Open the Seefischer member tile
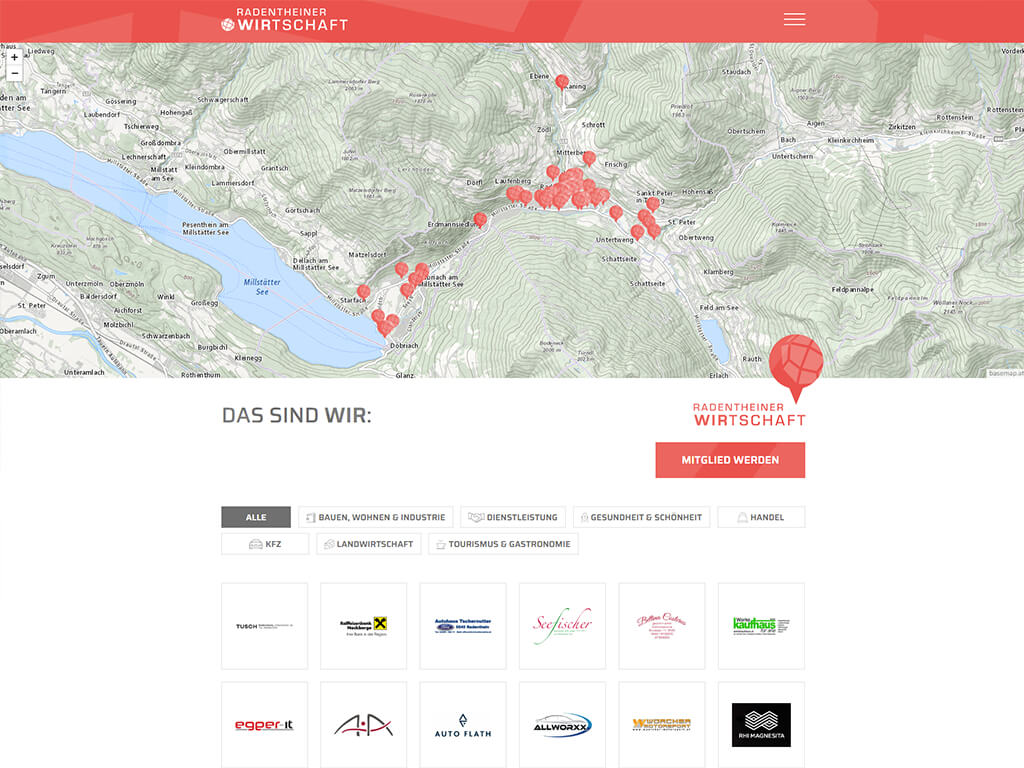This screenshot has width=1024, height=768. (562, 626)
